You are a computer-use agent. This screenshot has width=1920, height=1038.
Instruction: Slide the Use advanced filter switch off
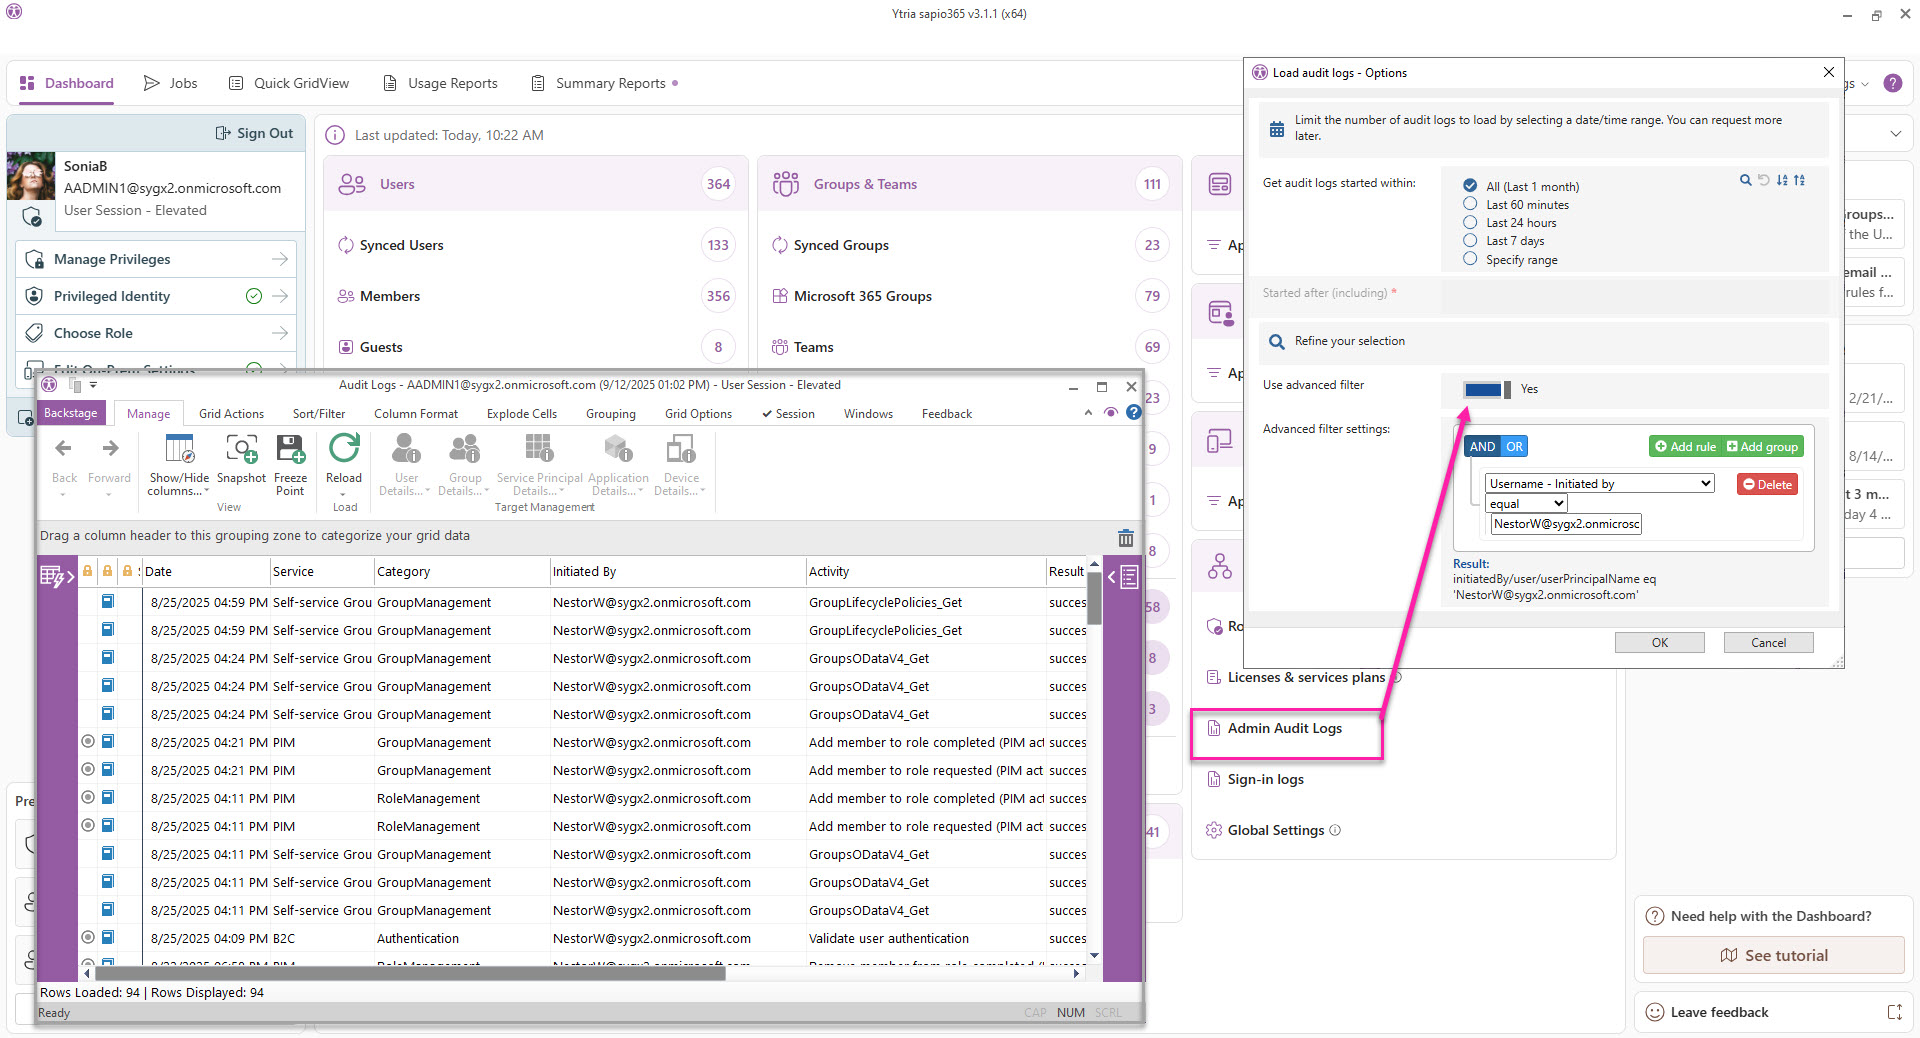1487,390
